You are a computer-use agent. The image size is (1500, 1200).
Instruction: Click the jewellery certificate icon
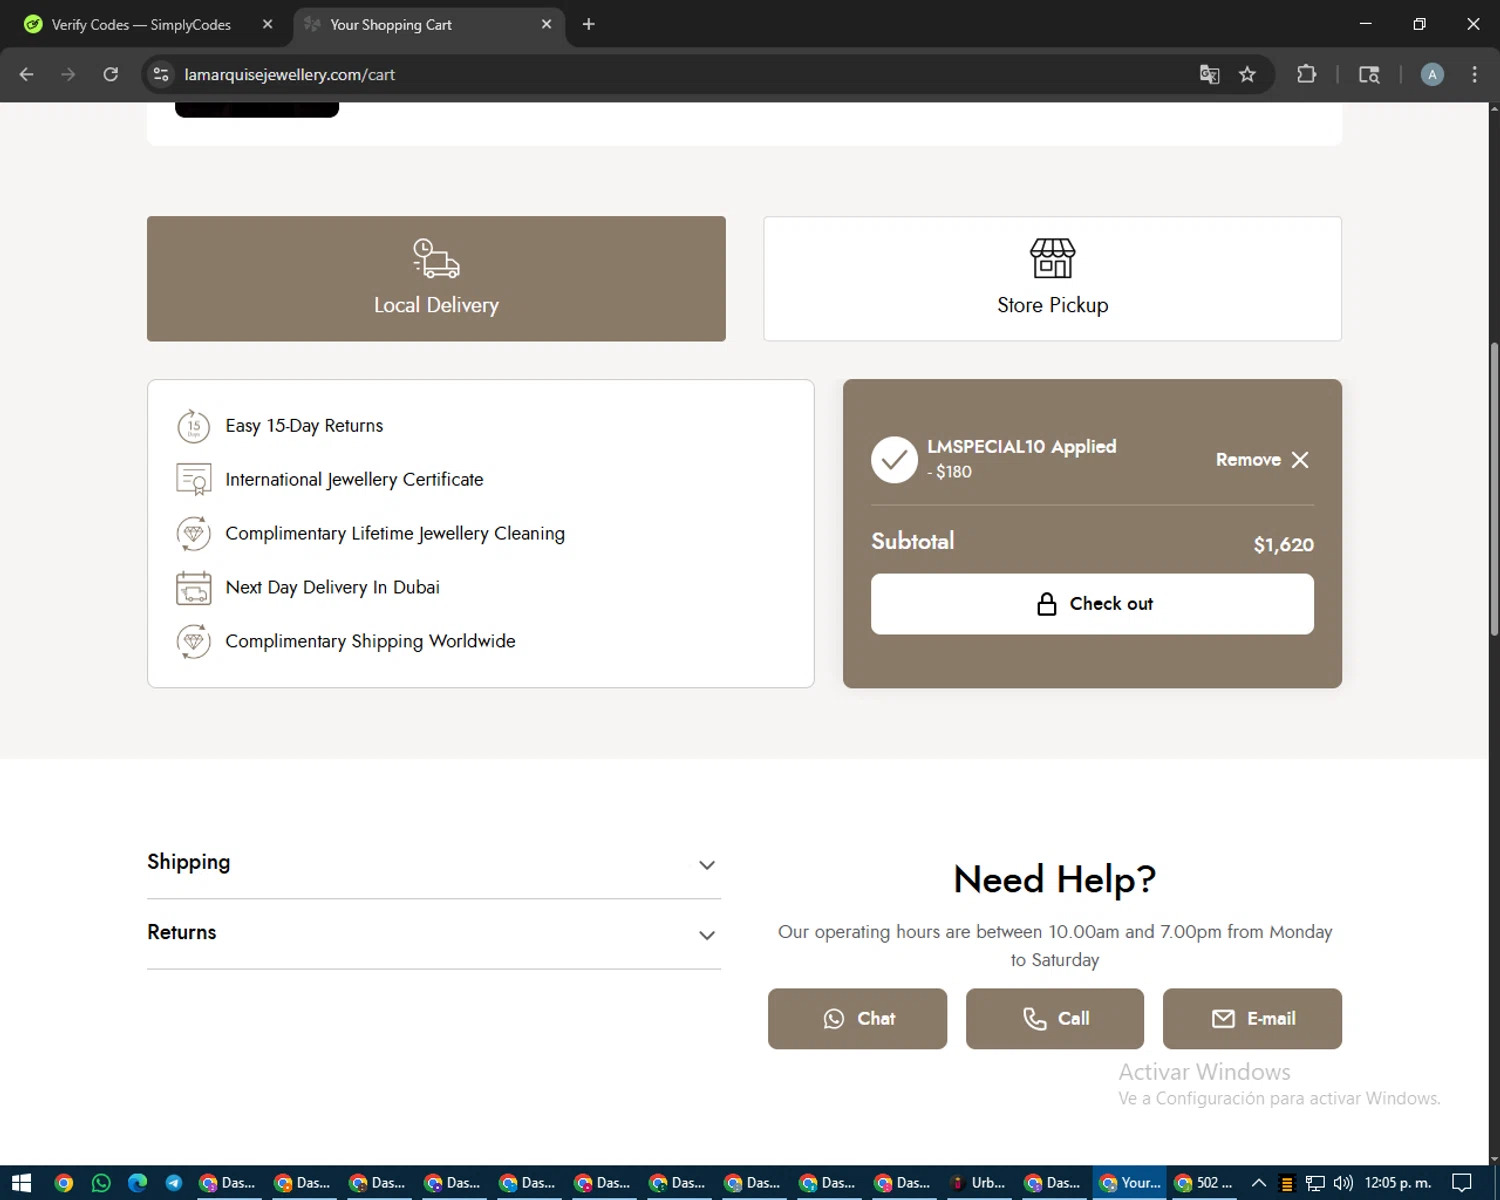pos(193,479)
